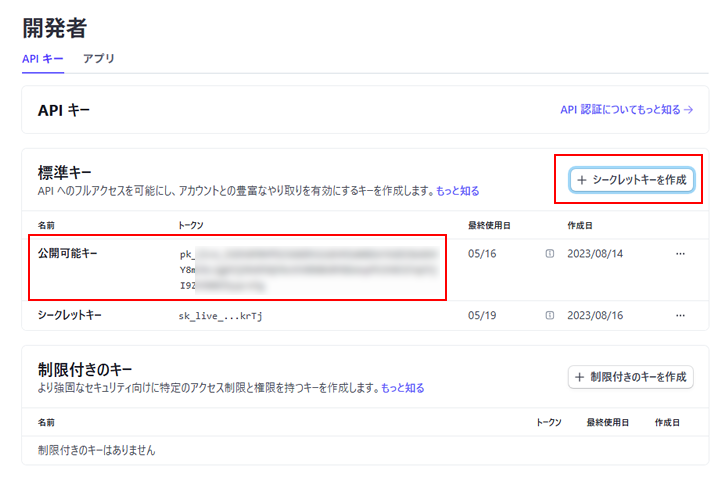Click the 制限付きのキーはありません empty message

point(96,450)
